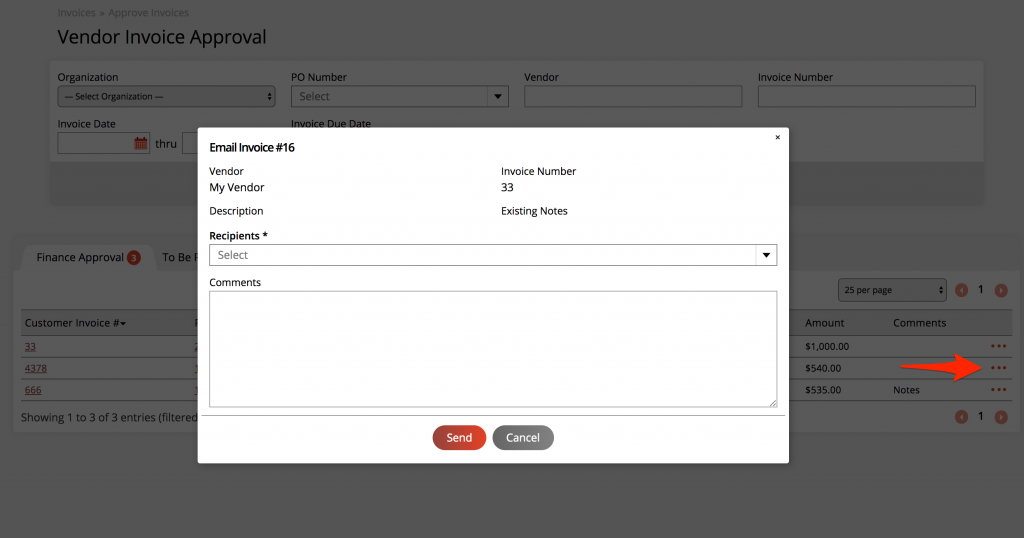
Task: Click the Invoice Number filter field
Action: pyautogui.click(x=867, y=97)
